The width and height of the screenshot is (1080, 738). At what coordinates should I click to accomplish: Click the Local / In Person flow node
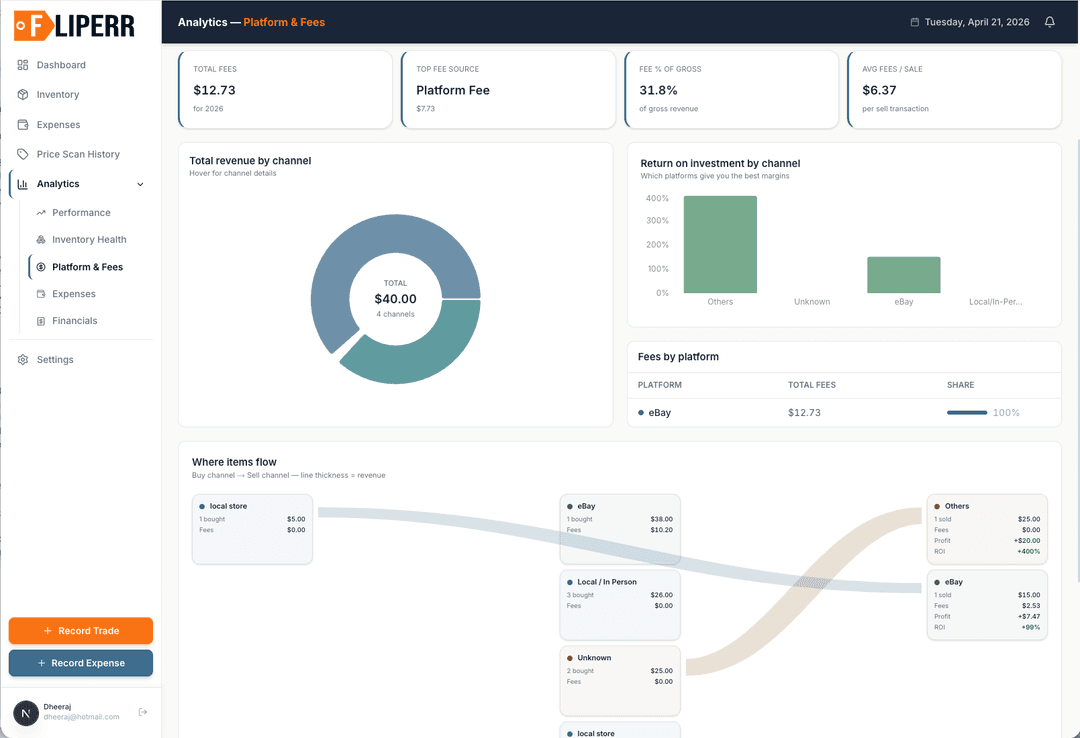click(x=620, y=605)
